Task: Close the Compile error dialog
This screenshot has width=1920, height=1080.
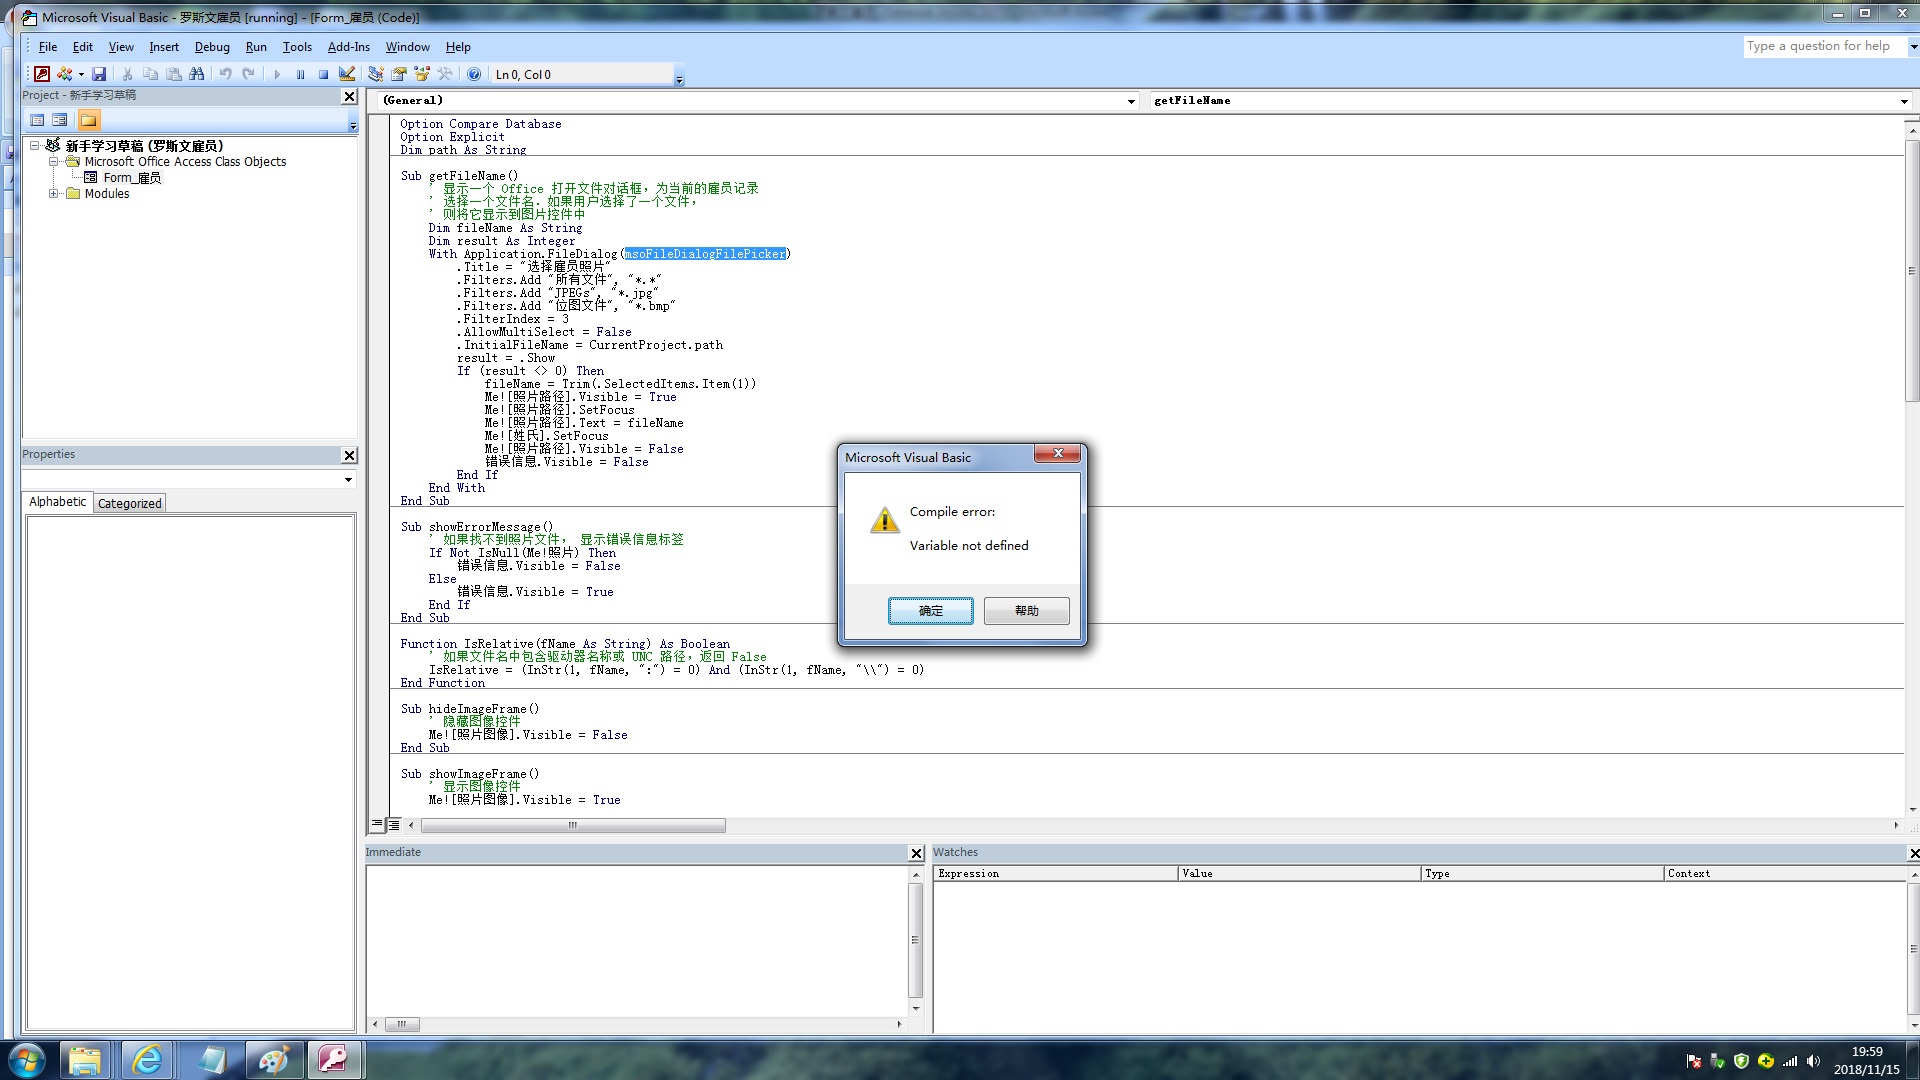Action: (x=1057, y=454)
